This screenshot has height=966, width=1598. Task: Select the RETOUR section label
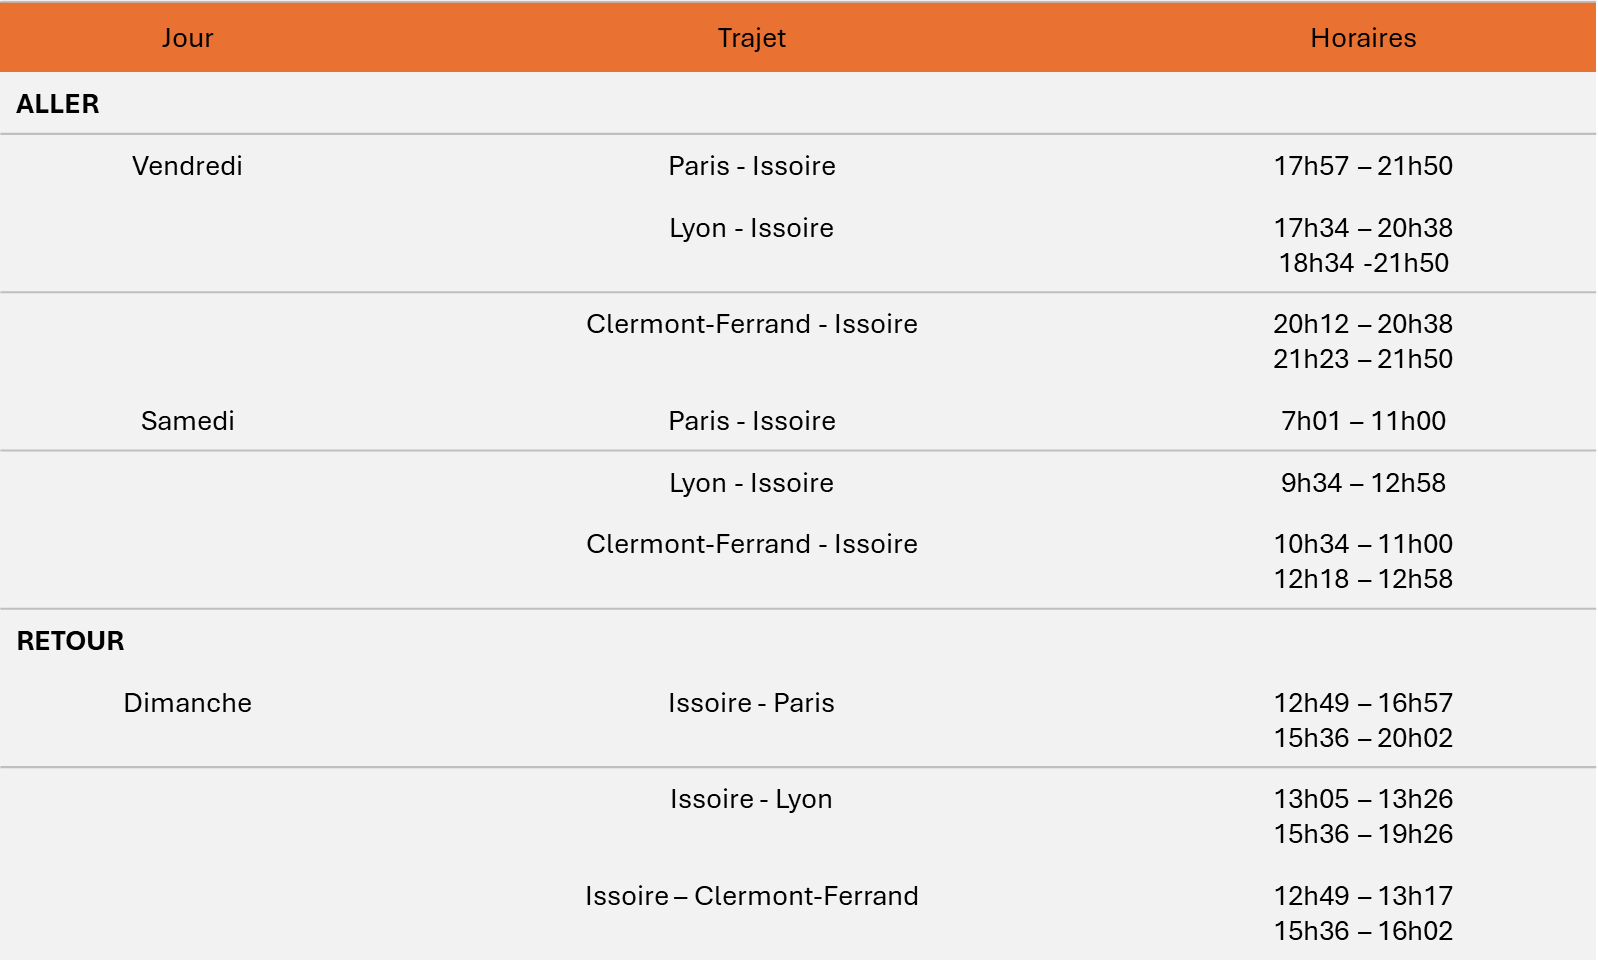click(70, 641)
